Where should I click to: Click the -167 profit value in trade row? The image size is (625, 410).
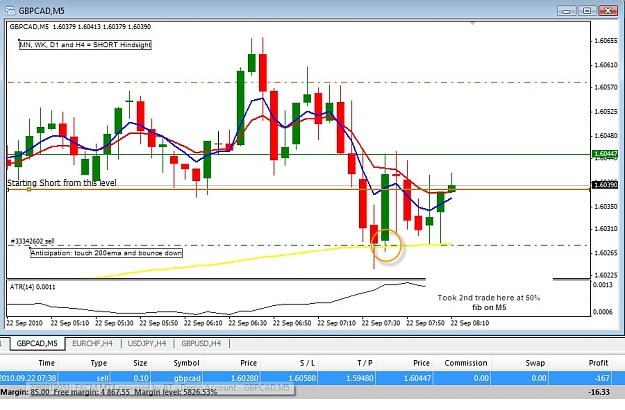(602, 378)
